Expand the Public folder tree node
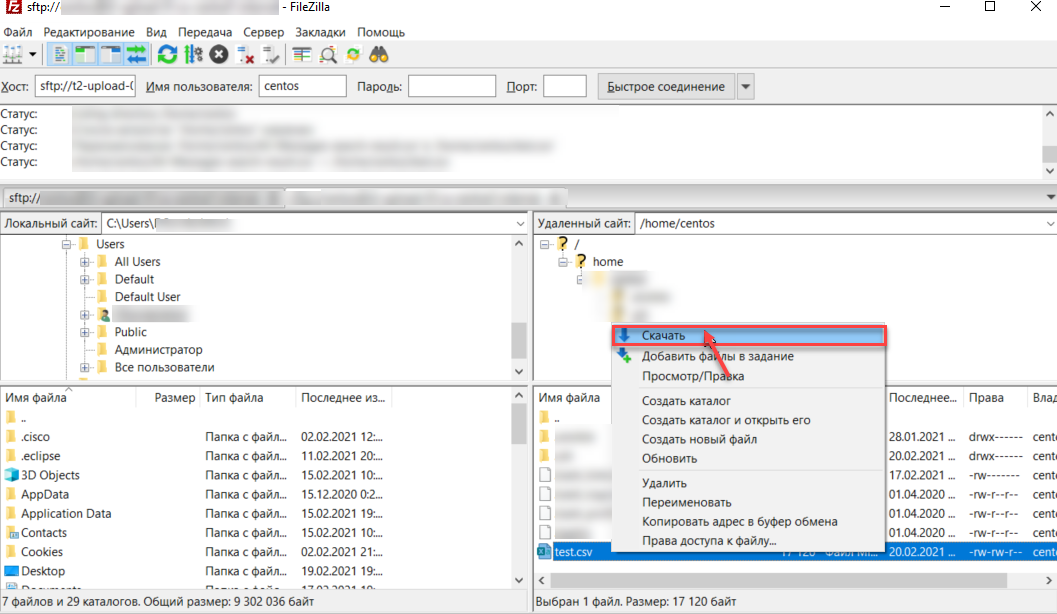The width and height of the screenshot is (1057, 614). [x=85, y=332]
